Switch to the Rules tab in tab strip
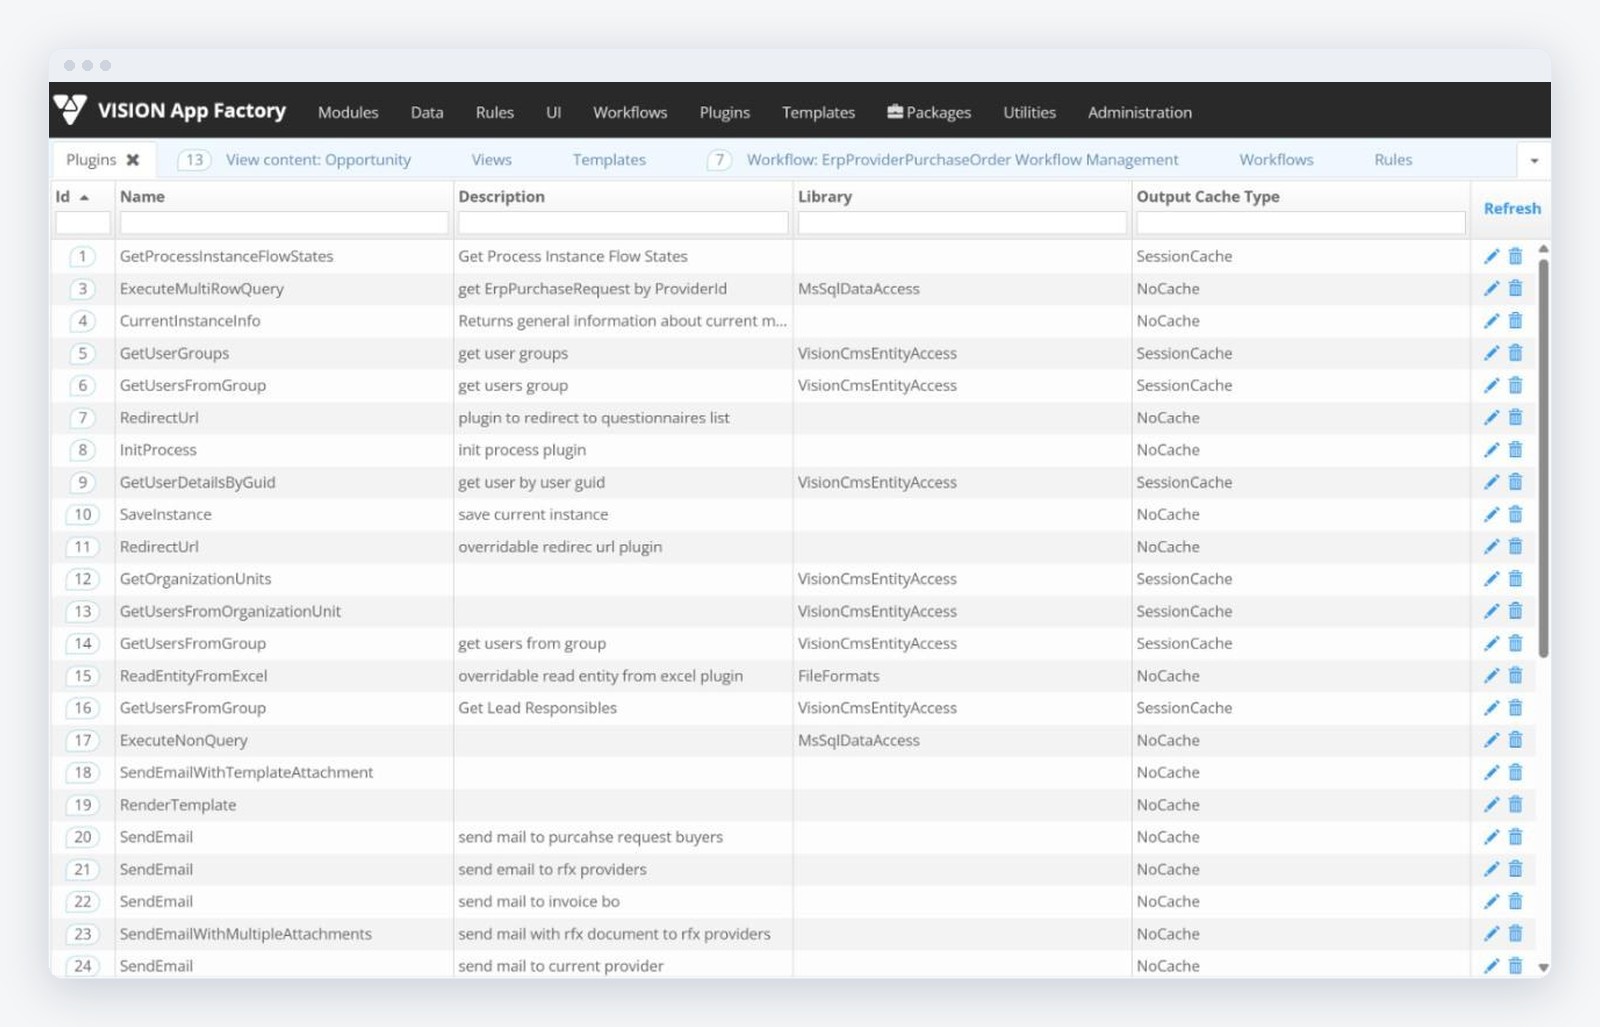Screen dimensions: 1600x1027 click(x=1393, y=159)
